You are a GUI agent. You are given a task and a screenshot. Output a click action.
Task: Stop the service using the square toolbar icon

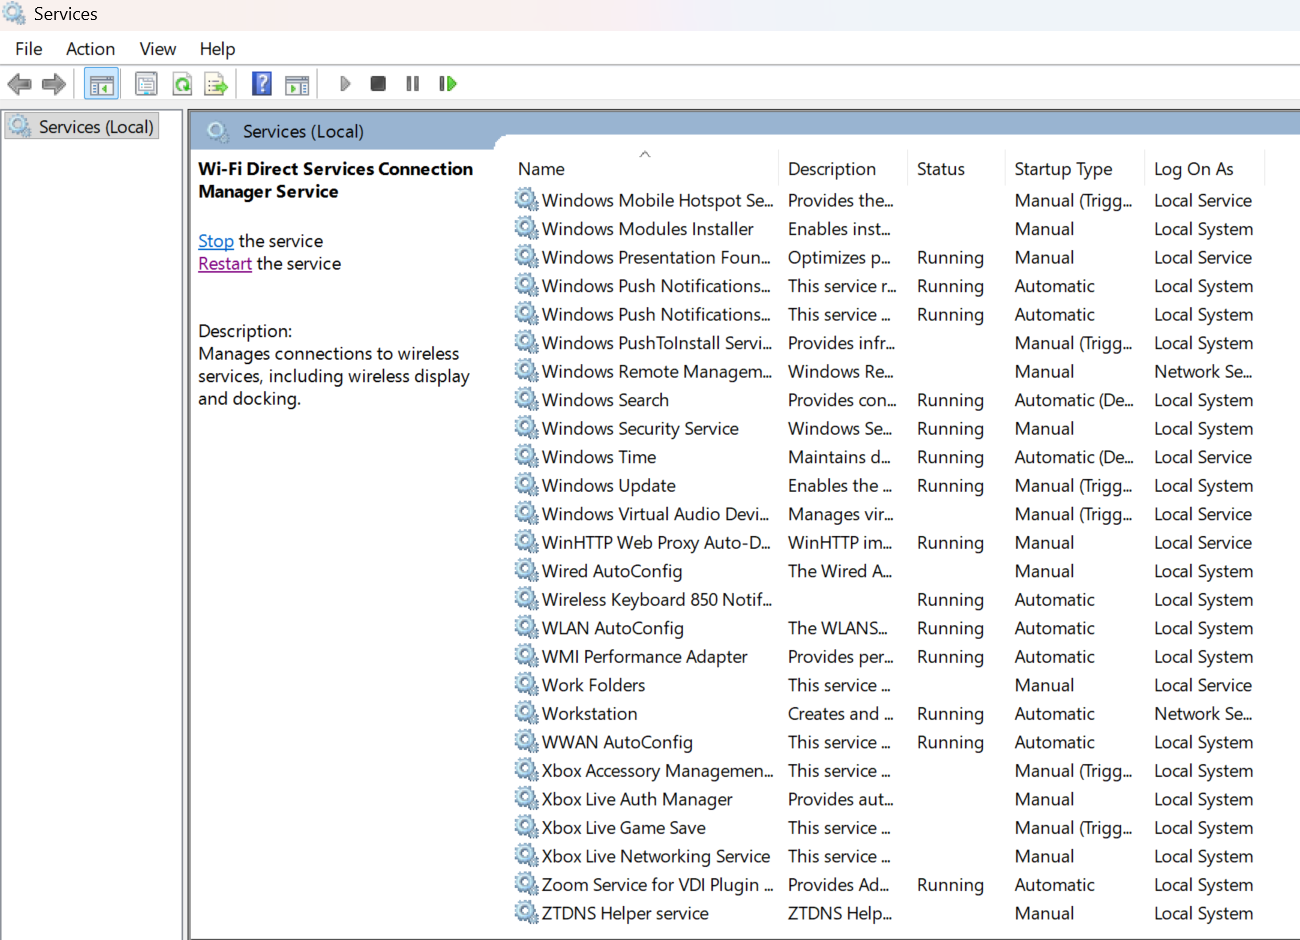point(378,84)
